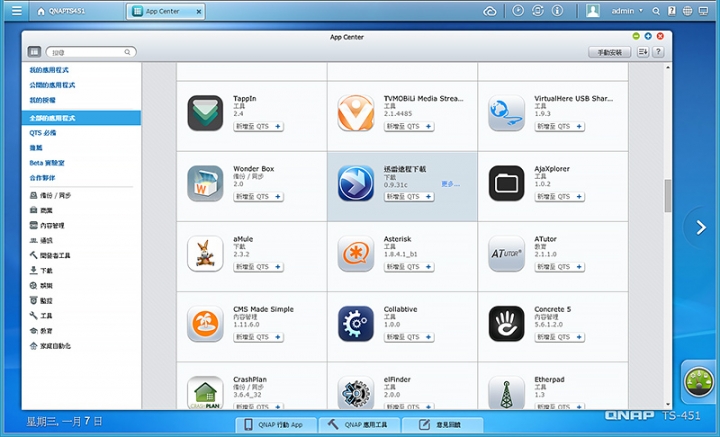
Task: Open the admin user dropdown
Action: point(626,11)
